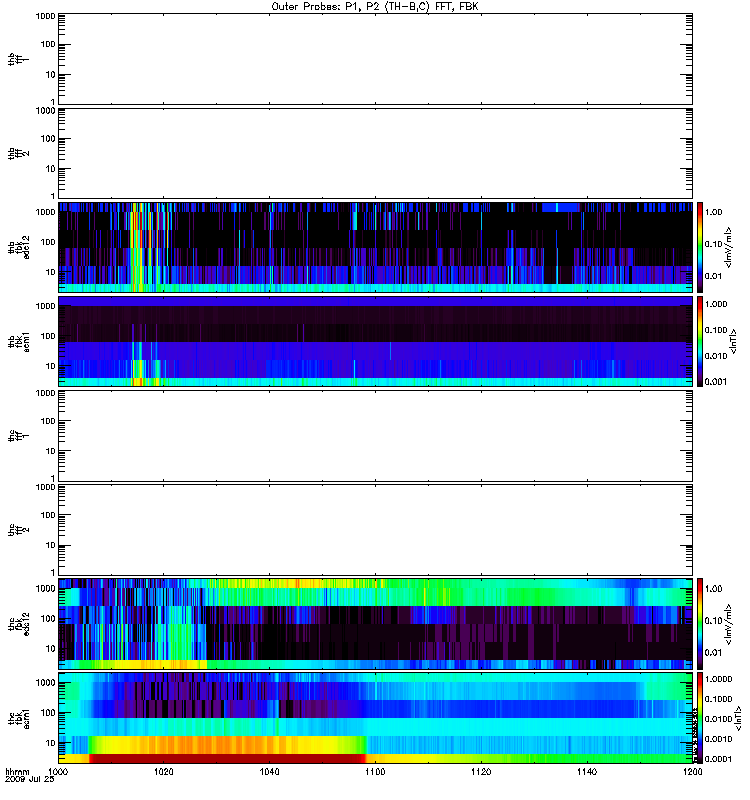Select the empty thc fff 1 plot panel

click(376, 436)
